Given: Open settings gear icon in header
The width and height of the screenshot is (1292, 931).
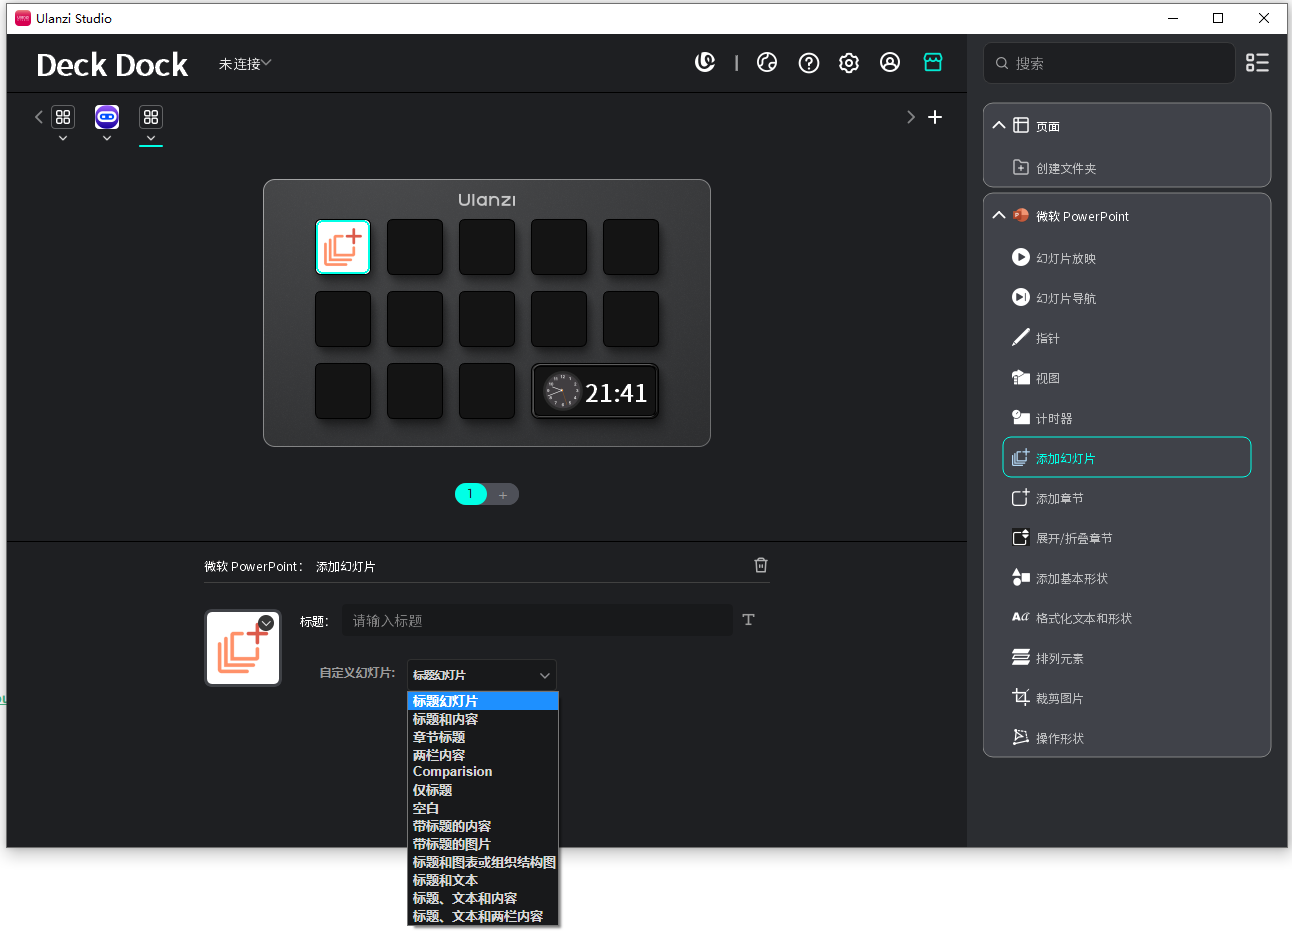Looking at the screenshot, I should 848,63.
